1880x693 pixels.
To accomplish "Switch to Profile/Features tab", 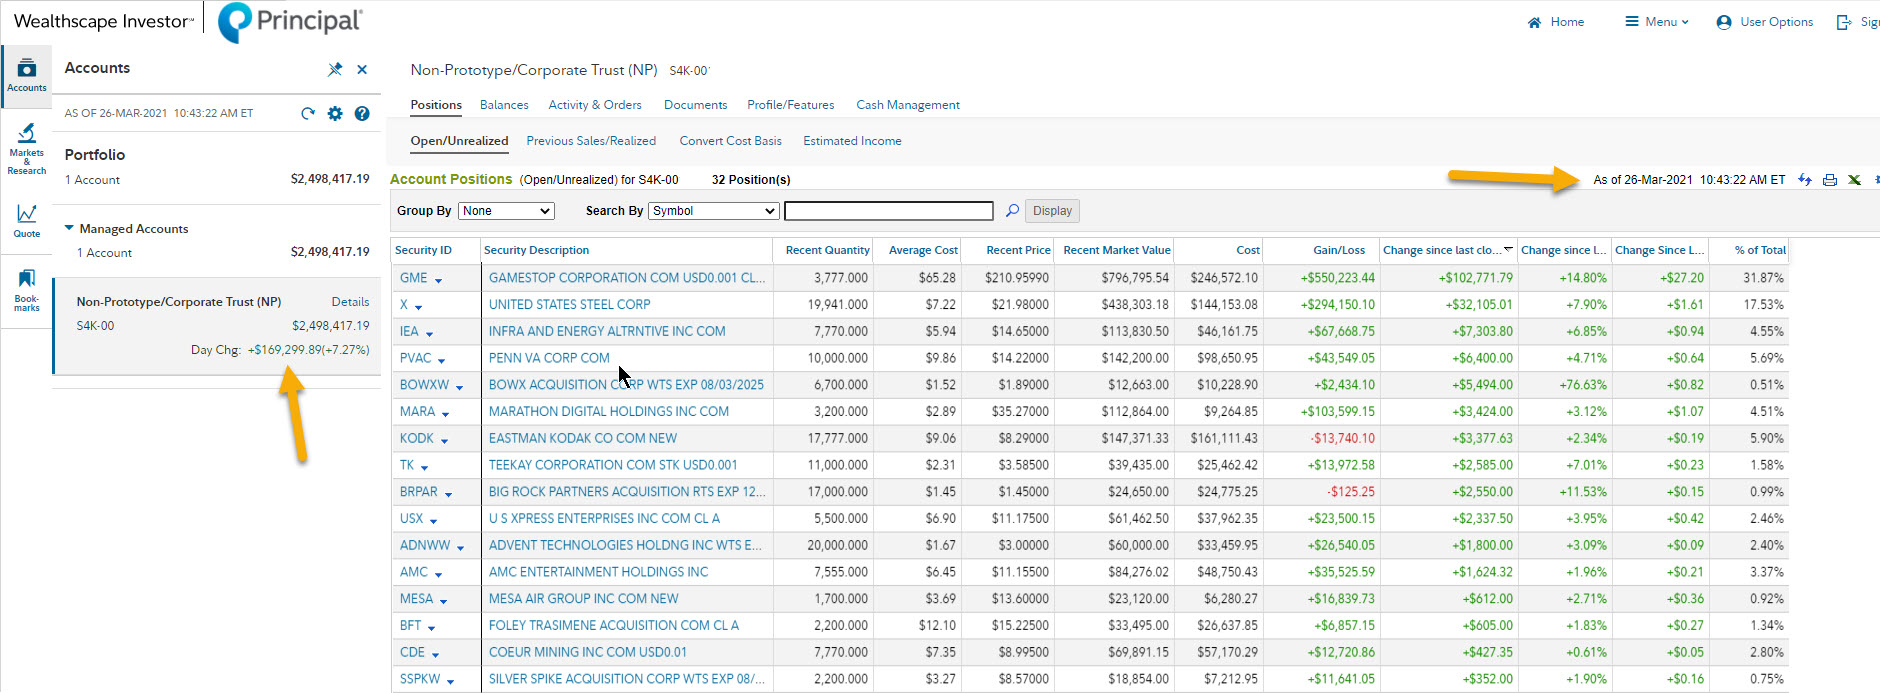I will (x=790, y=105).
